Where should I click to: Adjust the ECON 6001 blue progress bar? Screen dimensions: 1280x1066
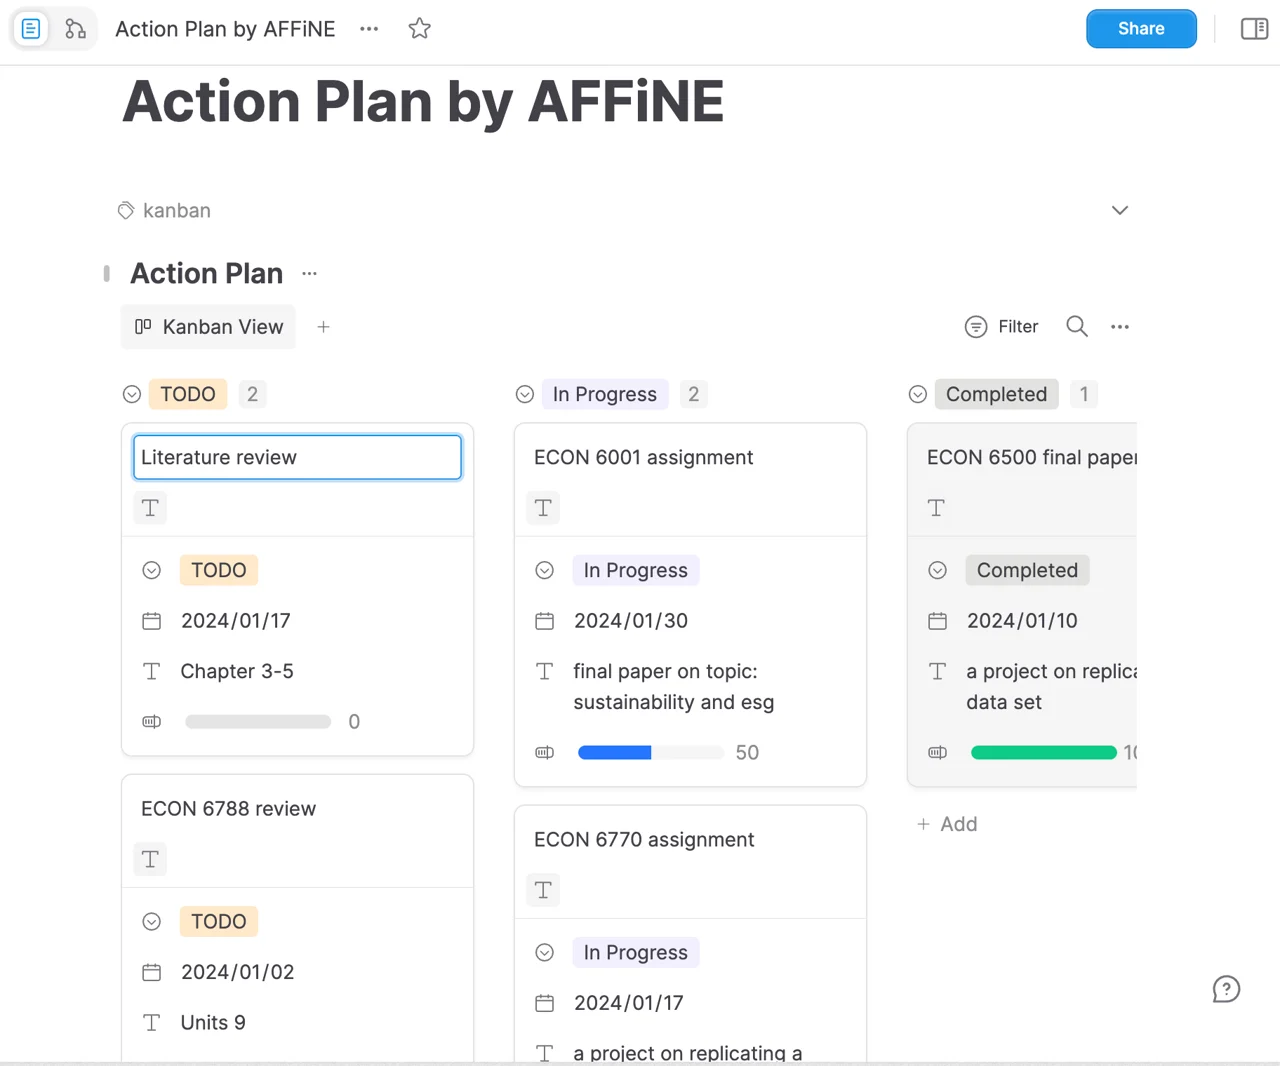click(x=651, y=752)
